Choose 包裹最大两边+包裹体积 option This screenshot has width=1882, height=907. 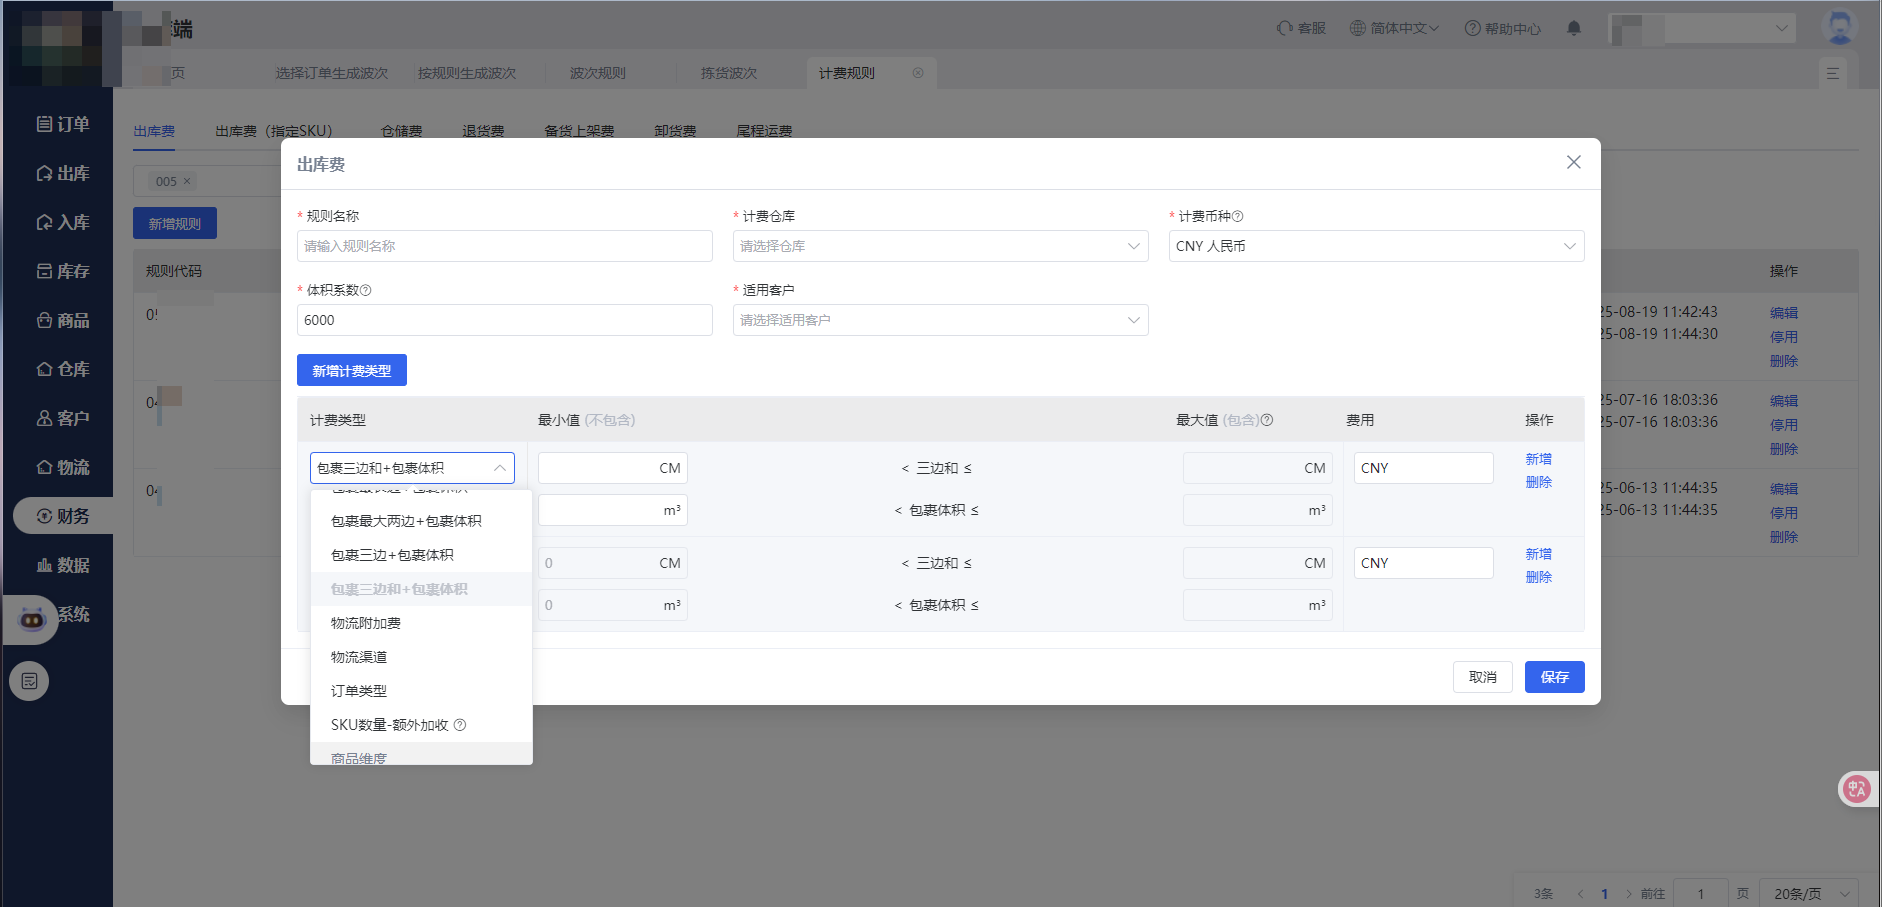coord(406,521)
